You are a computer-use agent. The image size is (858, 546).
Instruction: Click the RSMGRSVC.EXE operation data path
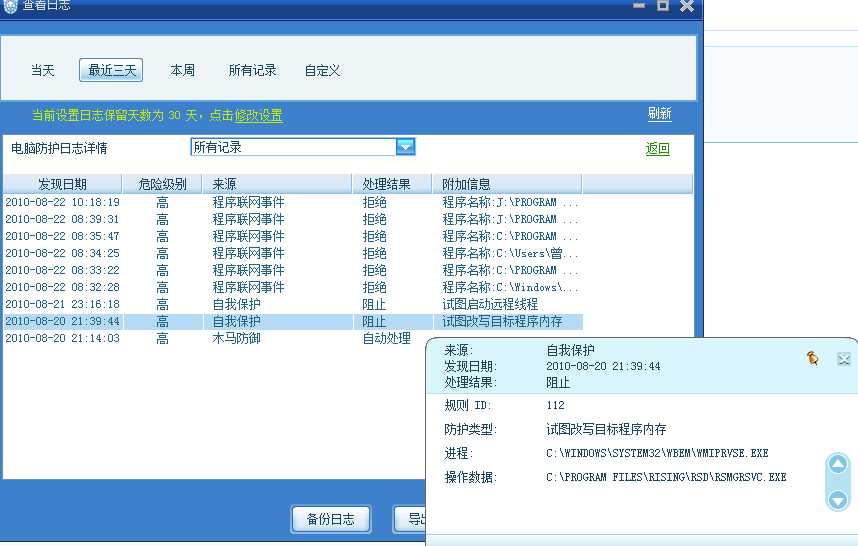click(x=666, y=477)
